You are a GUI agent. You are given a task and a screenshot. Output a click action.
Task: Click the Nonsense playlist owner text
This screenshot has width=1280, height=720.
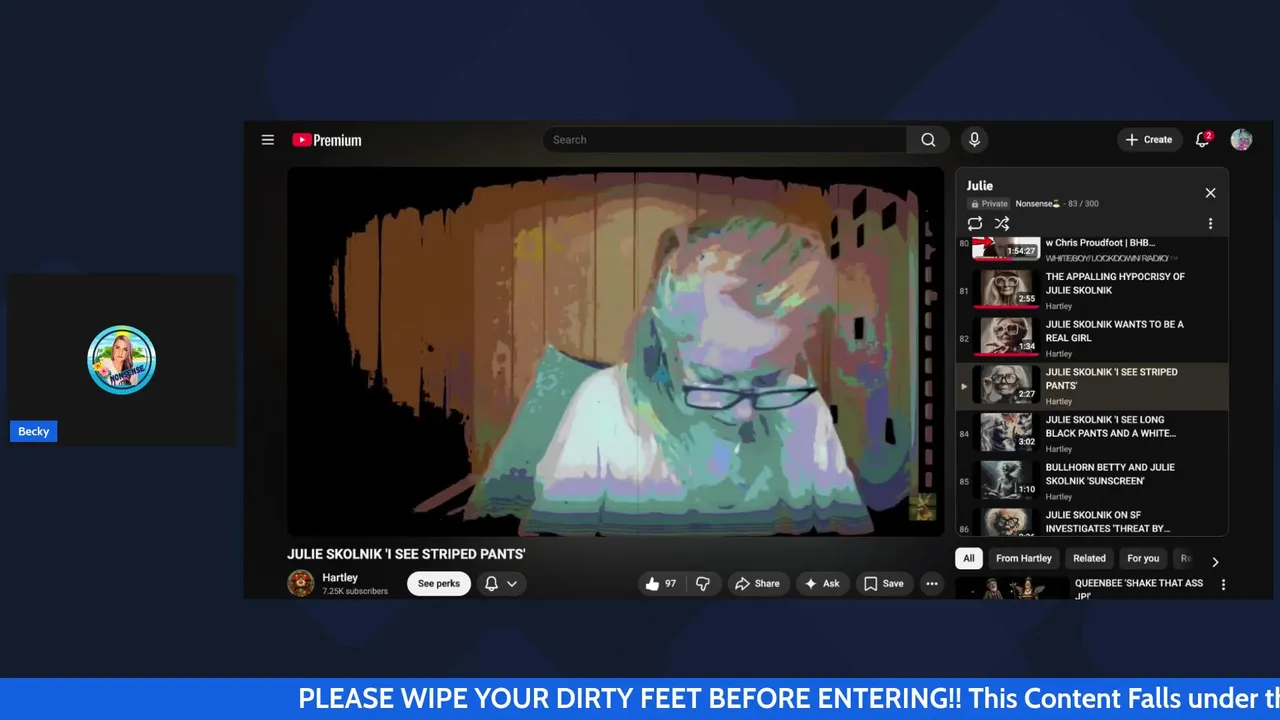(1037, 203)
